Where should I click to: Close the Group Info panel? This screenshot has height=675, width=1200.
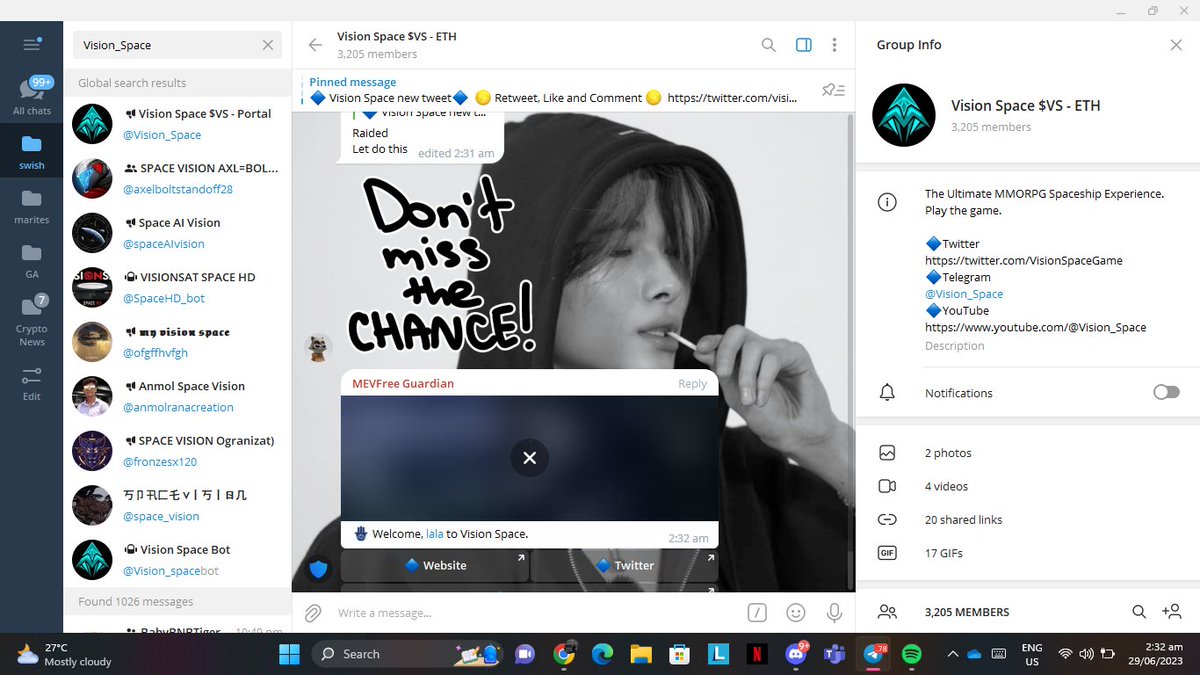coord(1176,45)
